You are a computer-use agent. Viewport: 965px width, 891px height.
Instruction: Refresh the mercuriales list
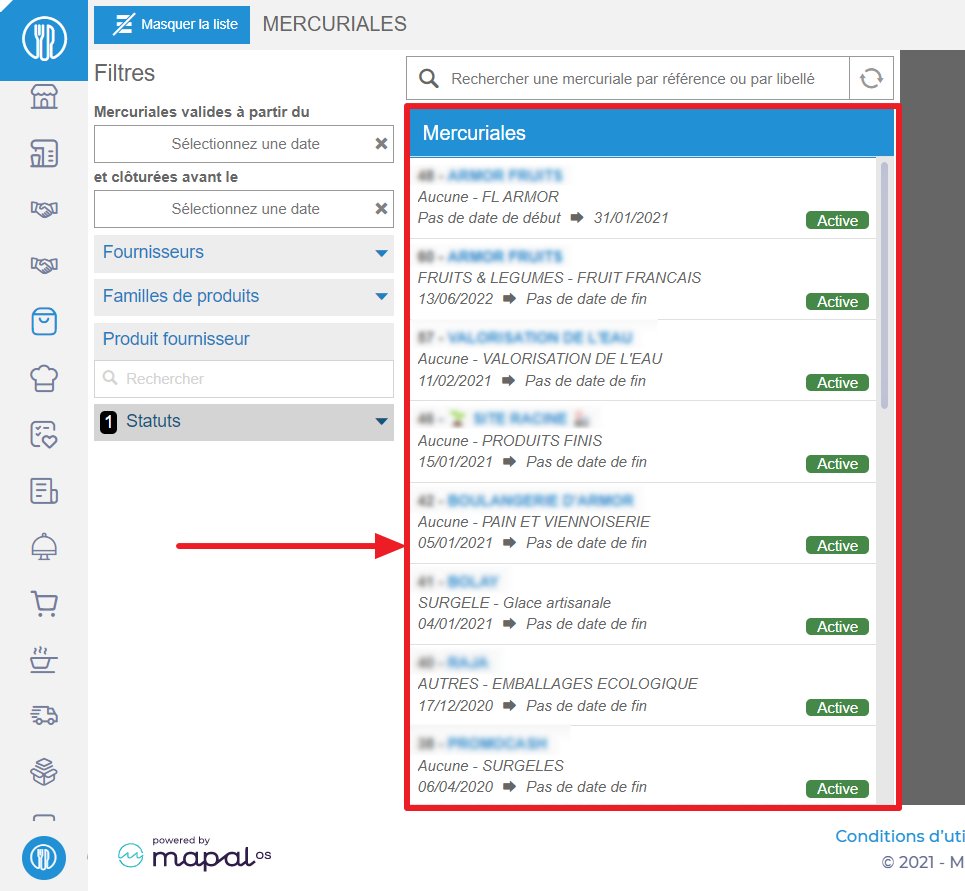coord(871,78)
